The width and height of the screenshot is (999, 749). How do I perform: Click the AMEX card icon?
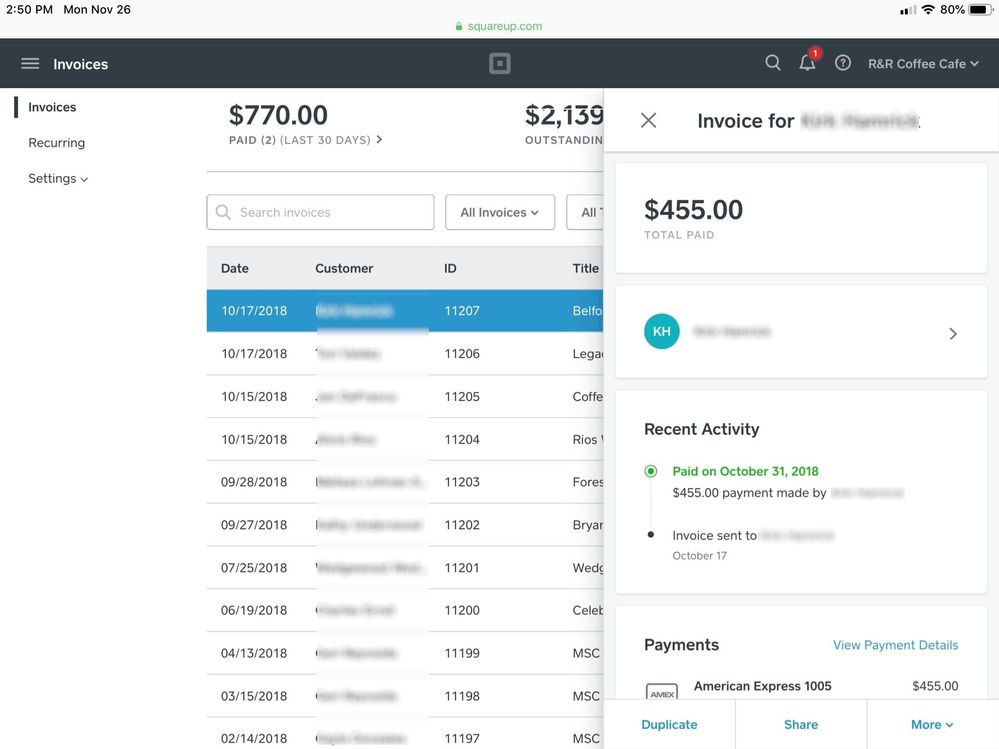tap(662, 691)
